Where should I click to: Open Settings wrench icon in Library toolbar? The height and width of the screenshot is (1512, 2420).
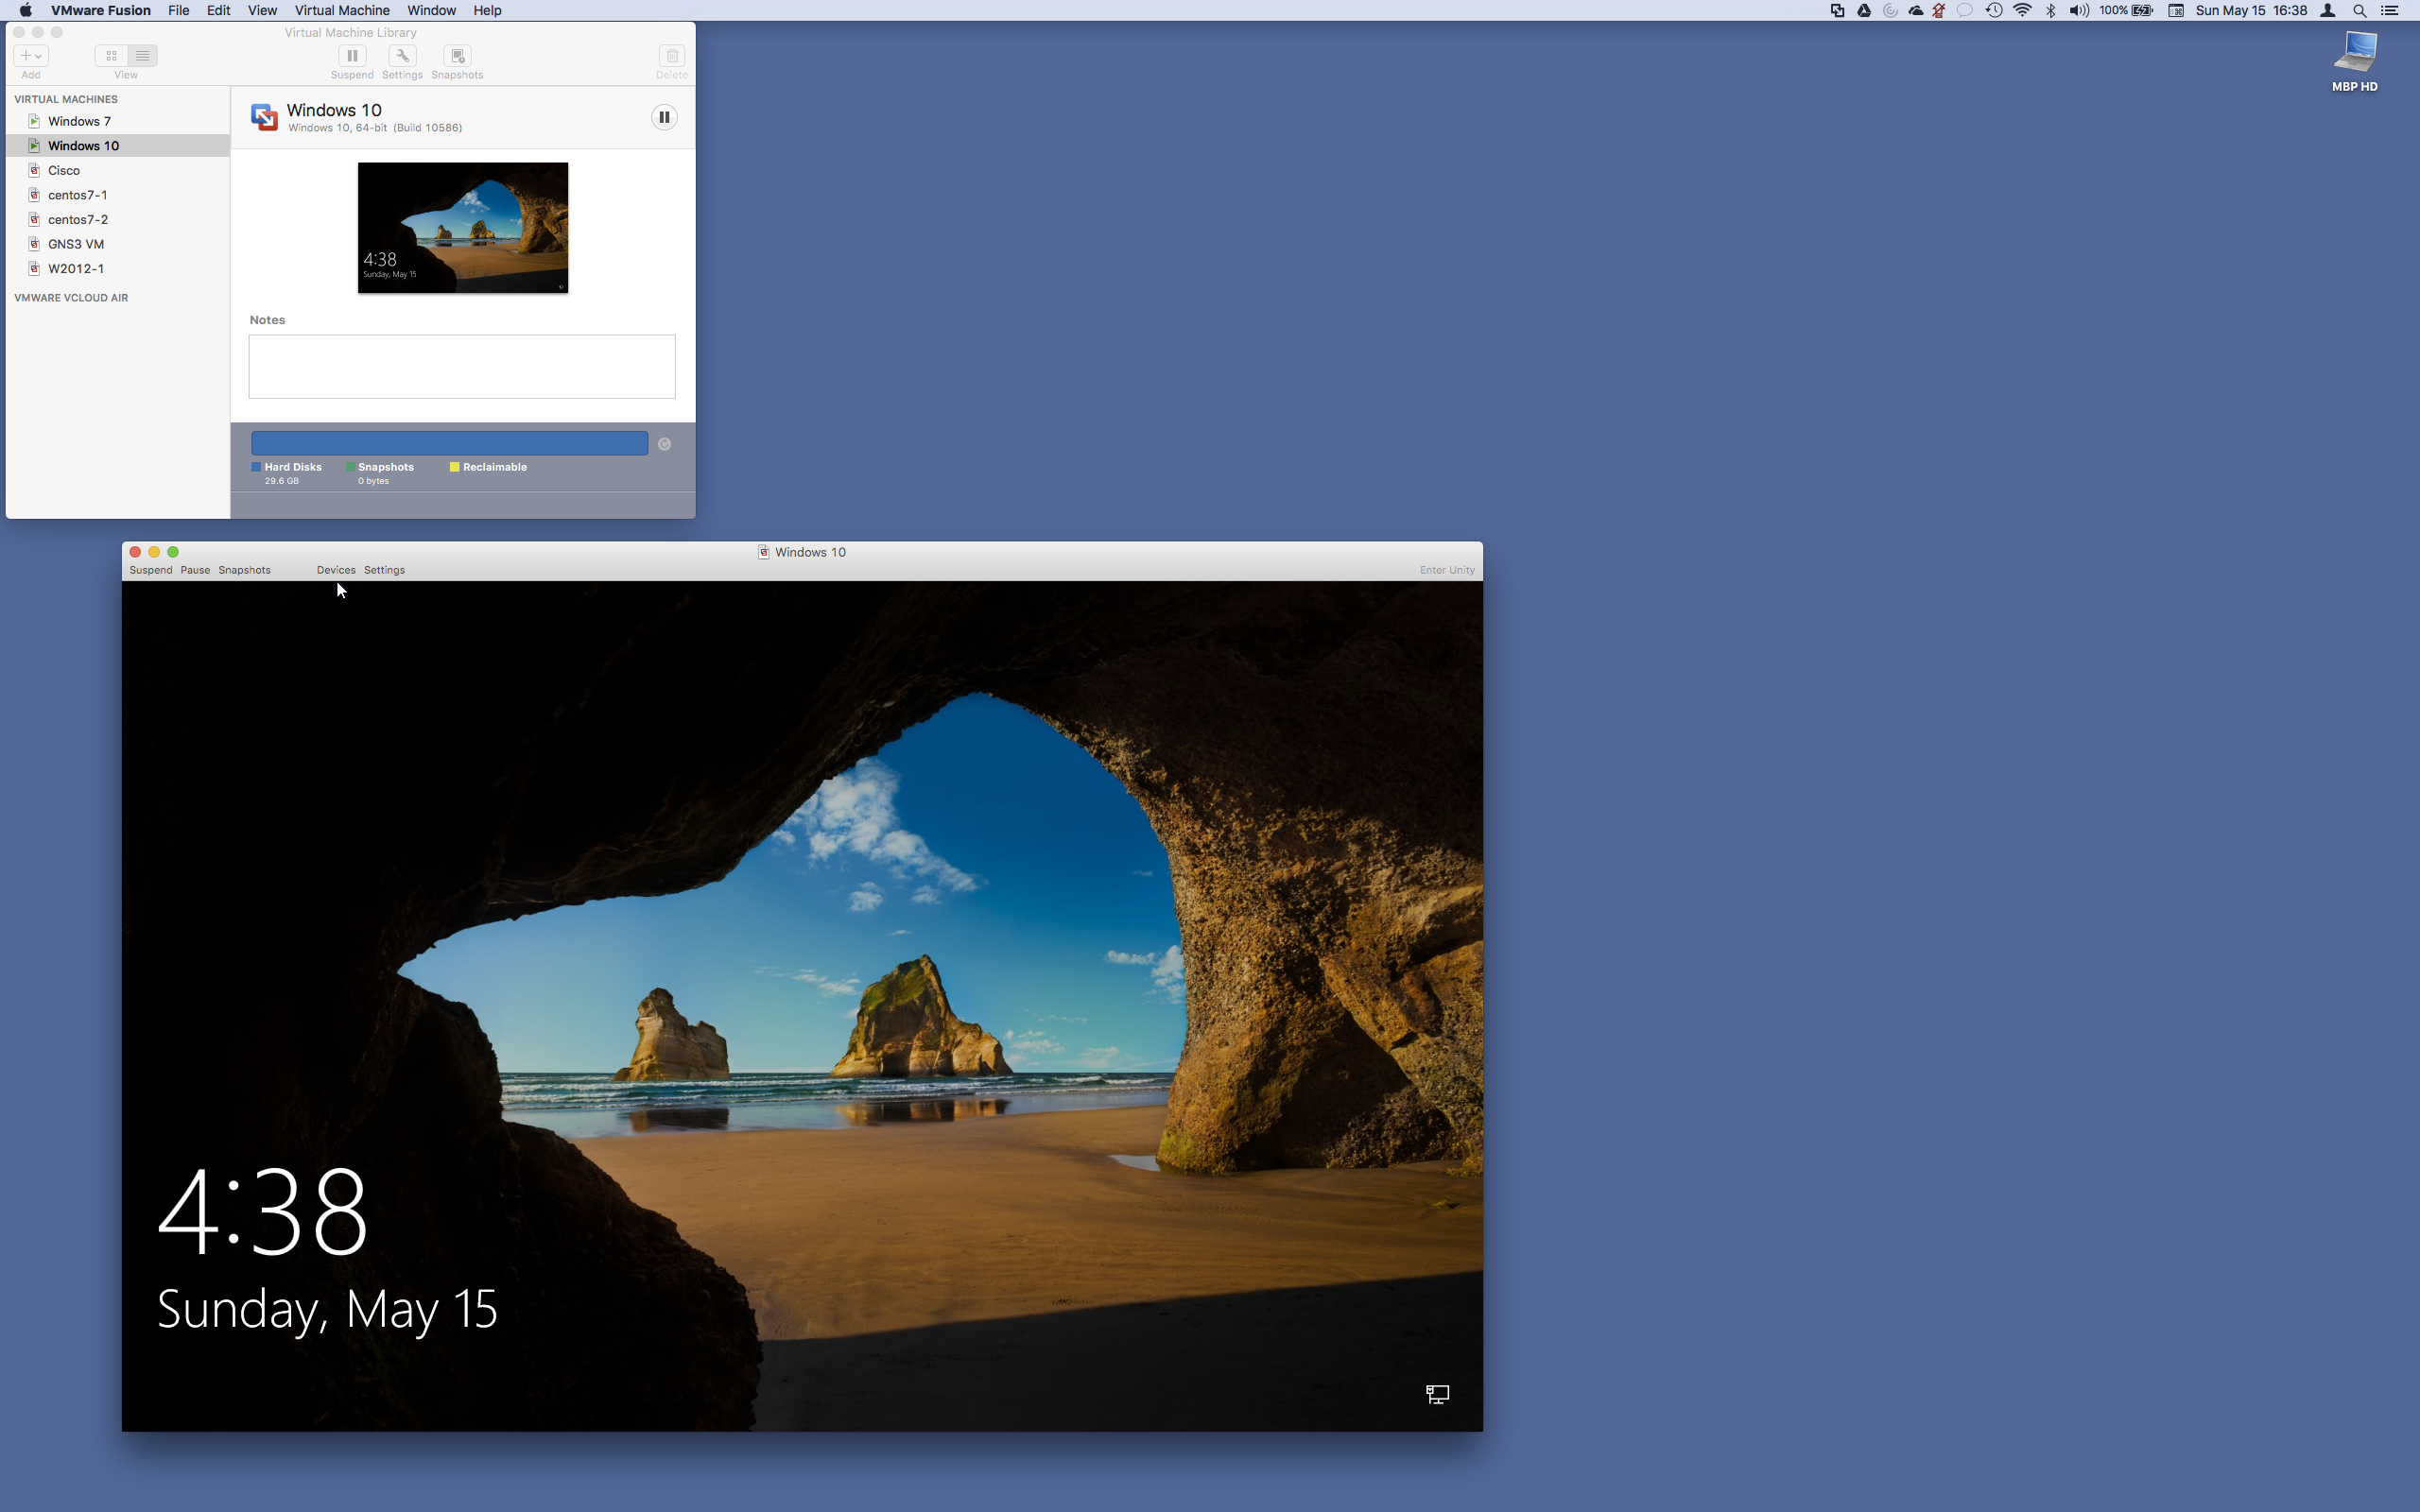[402, 56]
